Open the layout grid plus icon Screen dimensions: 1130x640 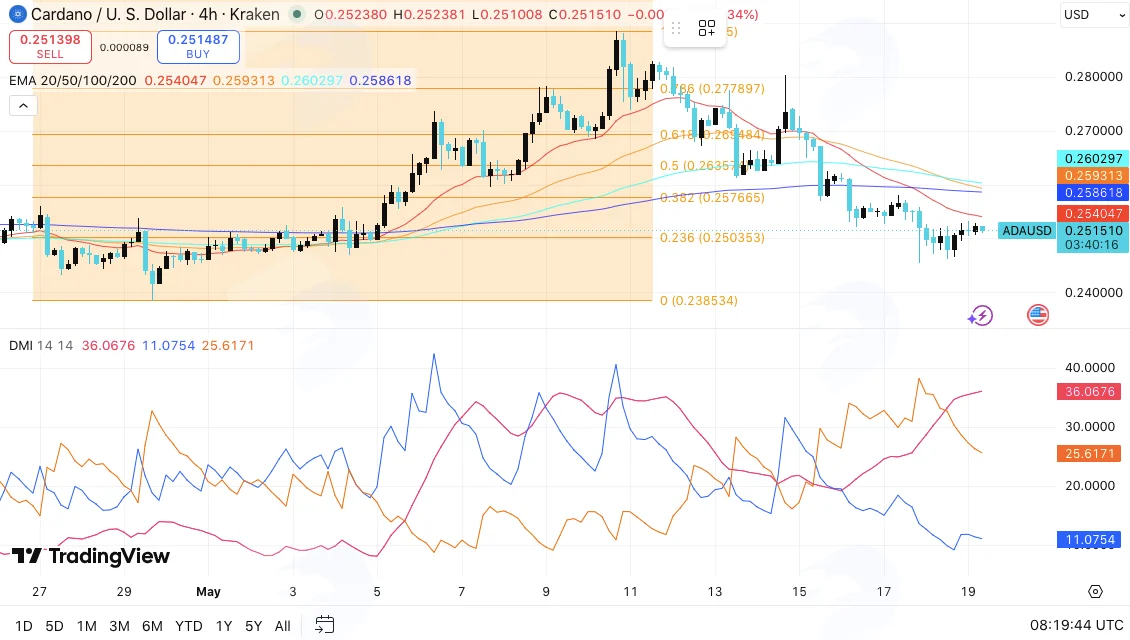pyautogui.click(x=706, y=28)
